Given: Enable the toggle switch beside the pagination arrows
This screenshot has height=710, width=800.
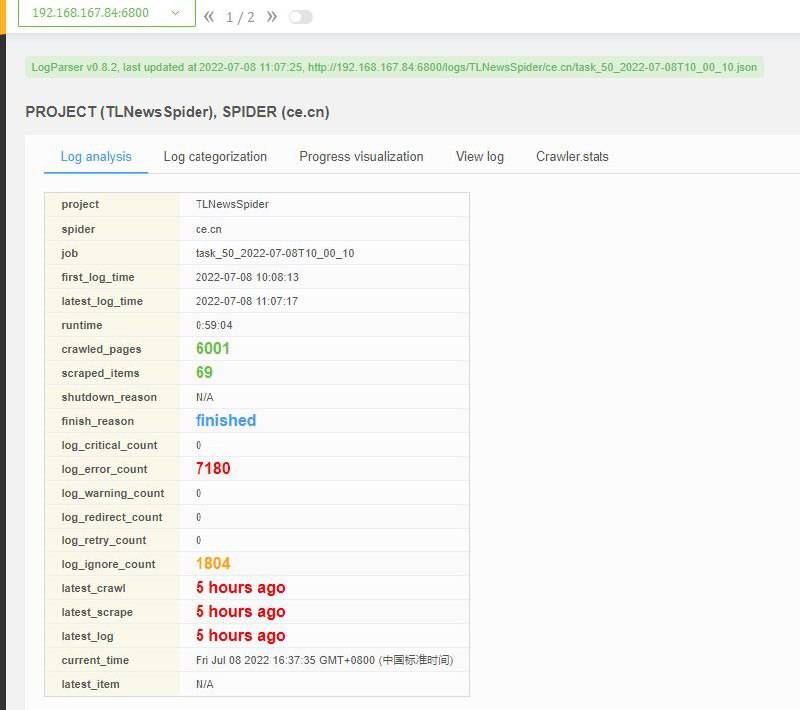Looking at the screenshot, I should click(x=298, y=16).
